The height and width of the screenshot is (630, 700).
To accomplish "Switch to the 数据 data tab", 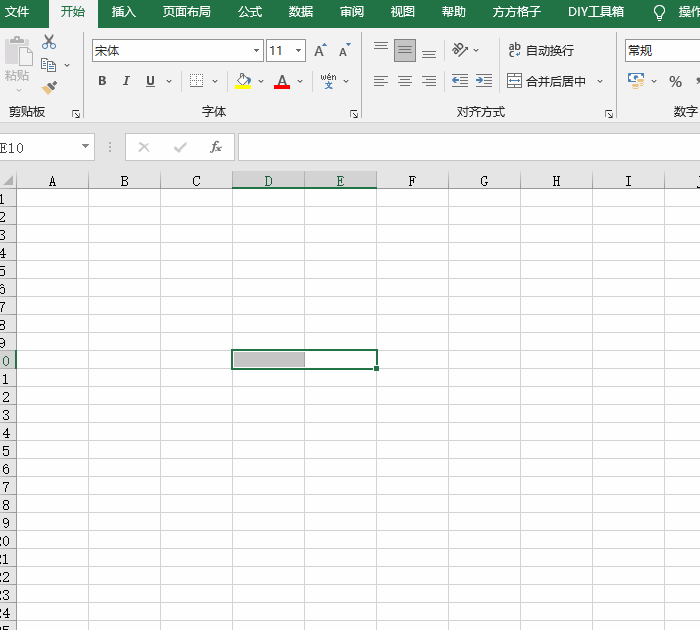I will (301, 12).
